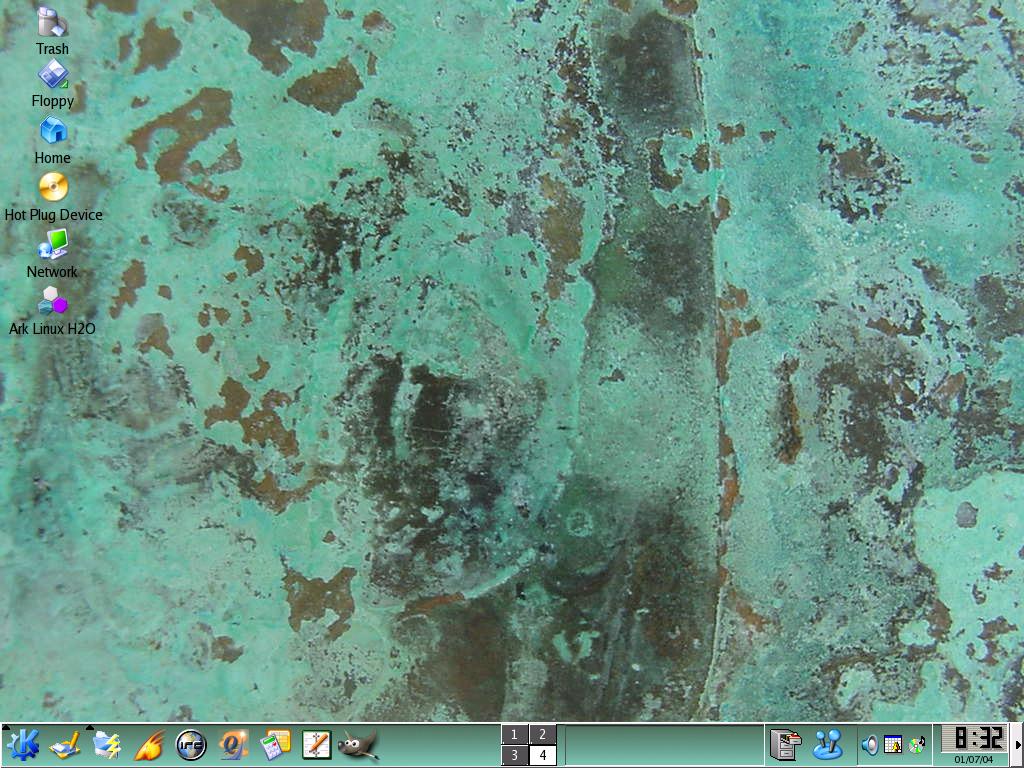Open the calendar reminder tray icon

click(893, 744)
